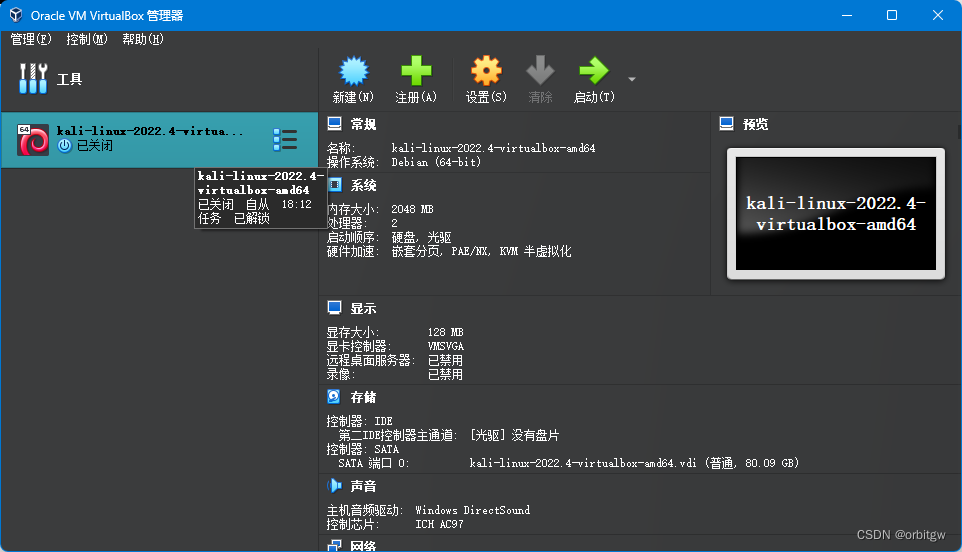962x552 pixels.
Task: Click the powered-off status icon next to 已关闭
Action: [64, 146]
